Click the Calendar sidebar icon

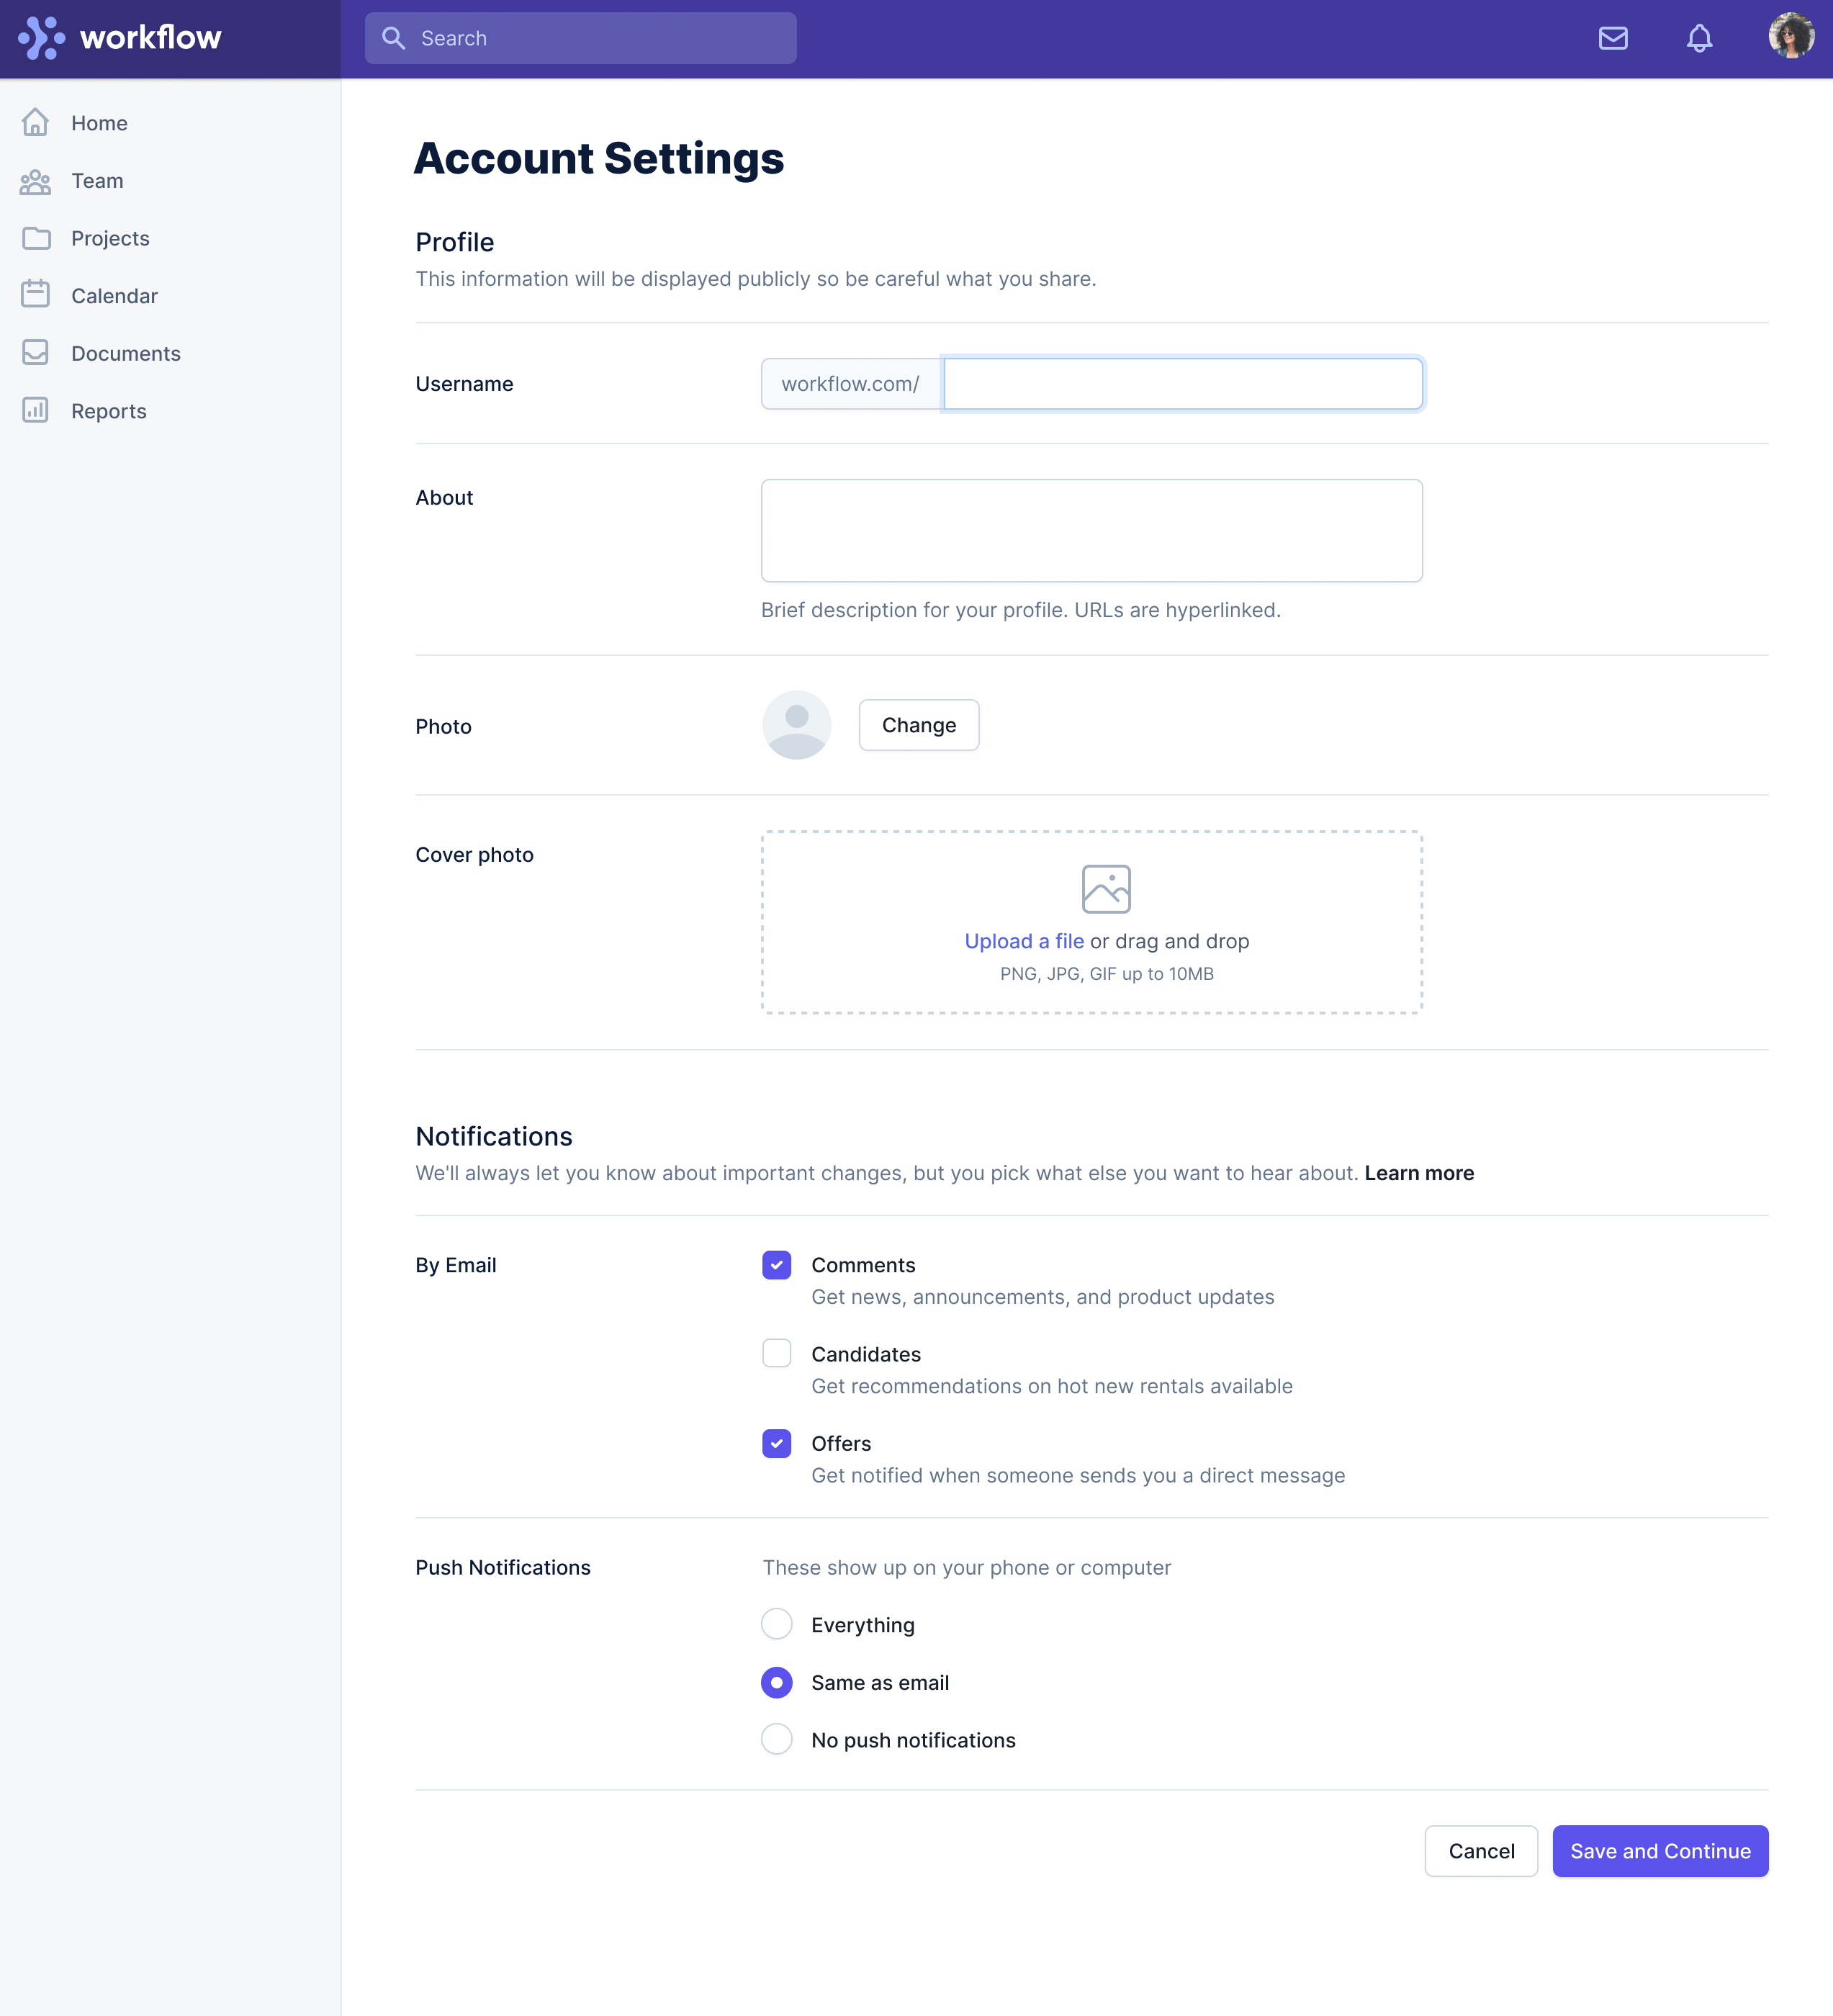(x=35, y=294)
